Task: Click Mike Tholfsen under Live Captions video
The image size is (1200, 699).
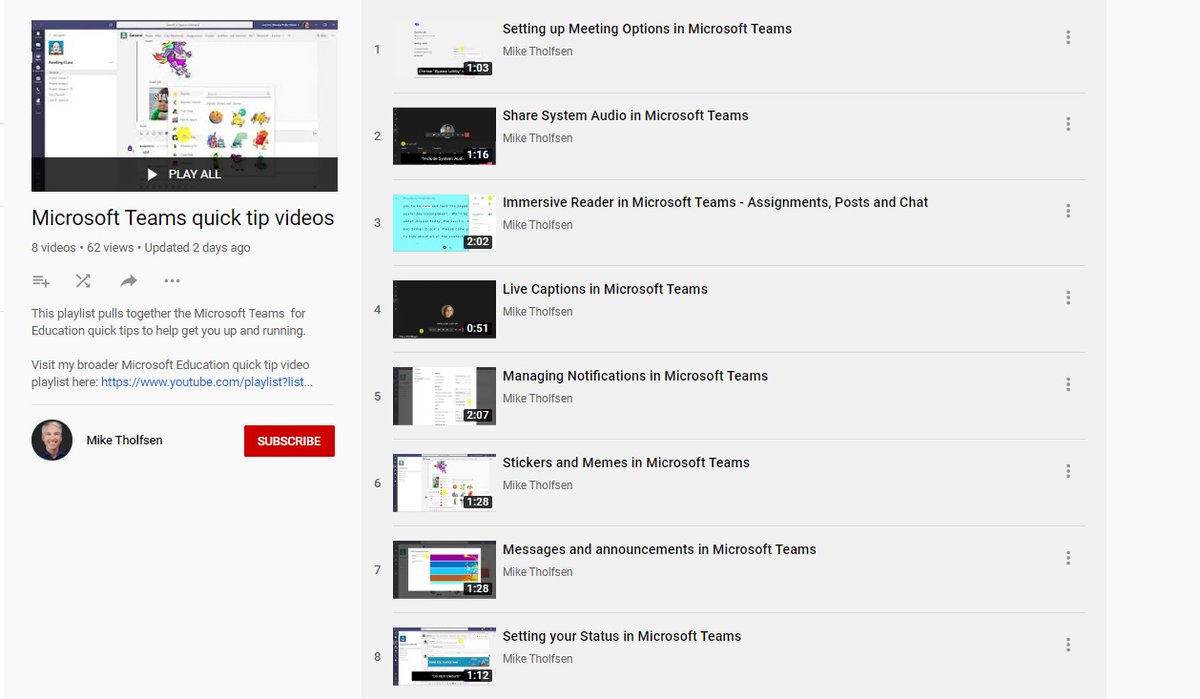Action: (537, 312)
